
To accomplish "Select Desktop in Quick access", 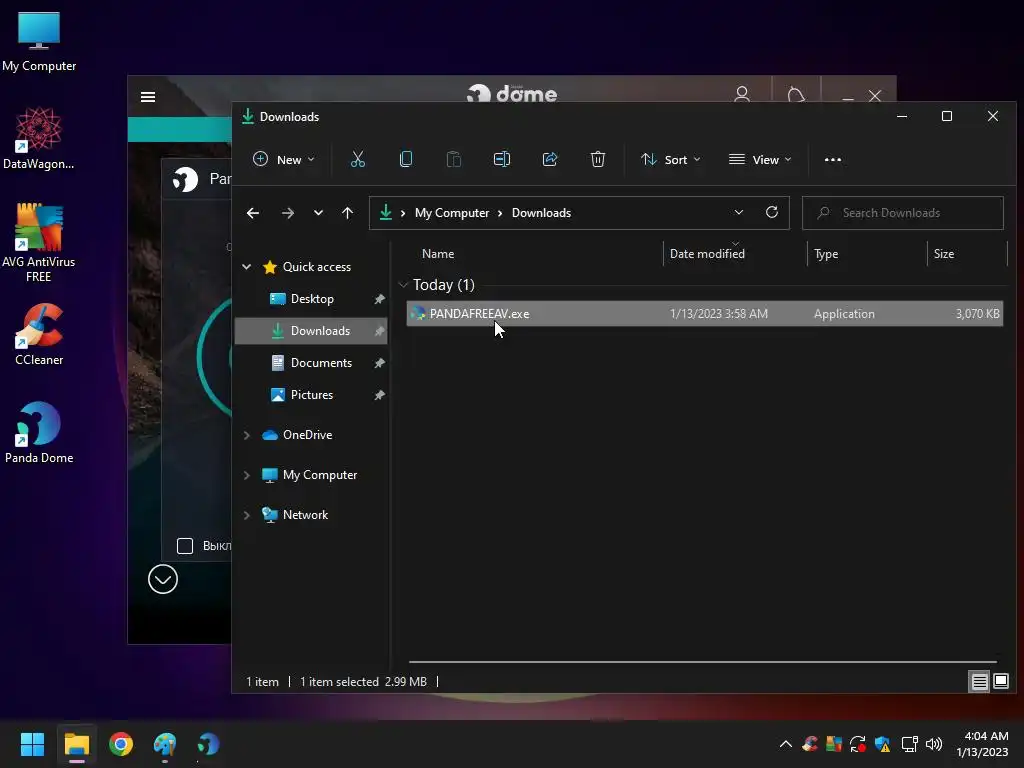I will click(x=311, y=299).
